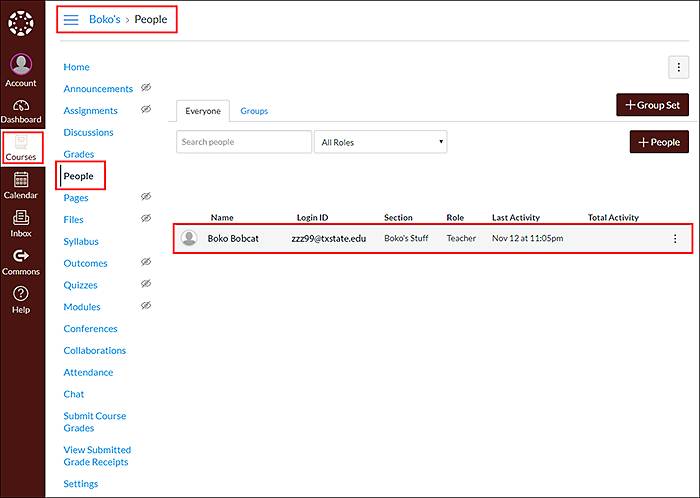Open Attendance in course navigation
This screenshot has width=700, height=498.
pos(88,373)
